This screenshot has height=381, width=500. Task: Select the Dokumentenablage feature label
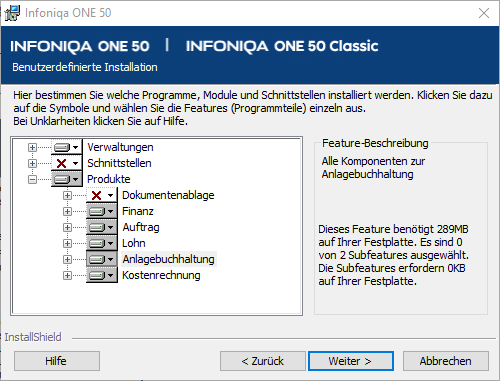(x=168, y=195)
